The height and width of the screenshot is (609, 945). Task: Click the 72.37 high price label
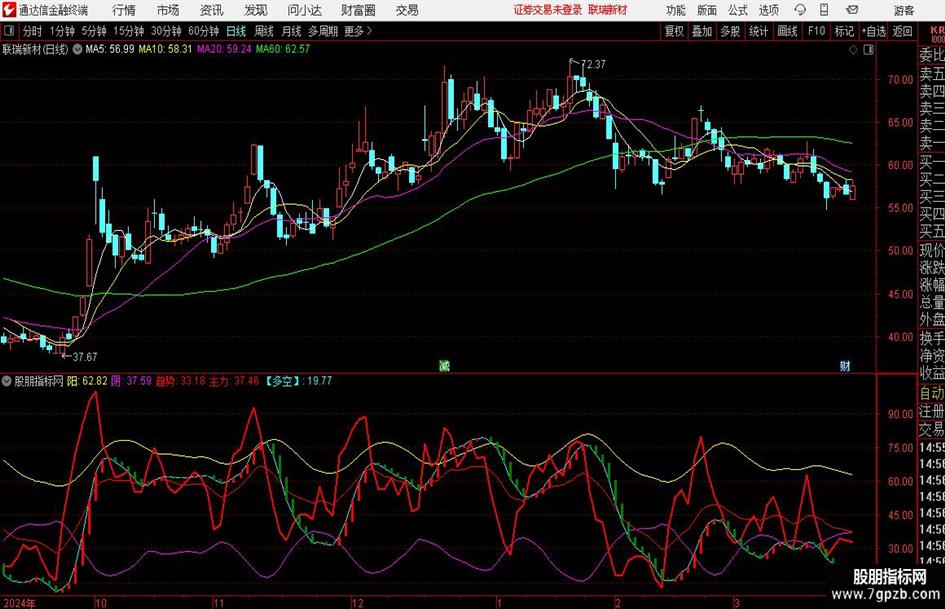pyautogui.click(x=593, y=64)
